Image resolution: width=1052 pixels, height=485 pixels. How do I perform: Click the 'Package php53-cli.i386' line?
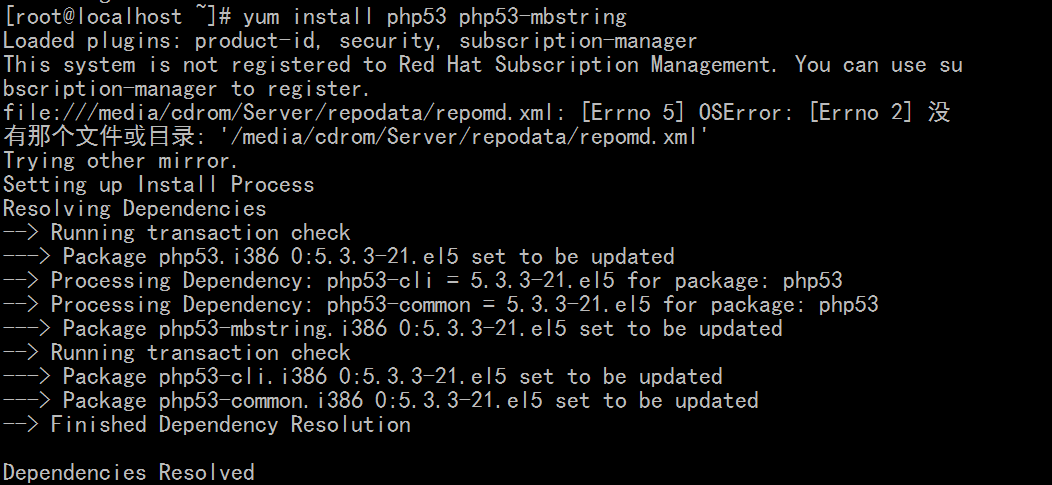coord(363,376)
